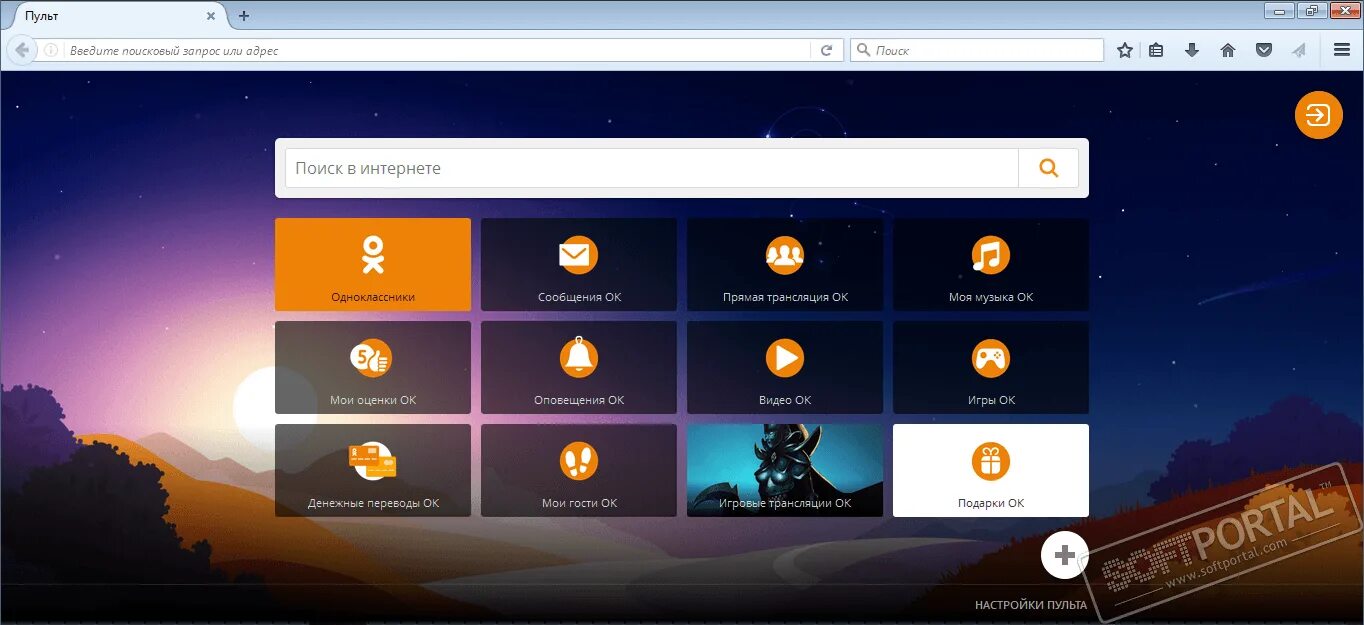Open Денежные переводы OK tile
The width and height of the screenshot is (1364, 625).
tap(373, 470)
